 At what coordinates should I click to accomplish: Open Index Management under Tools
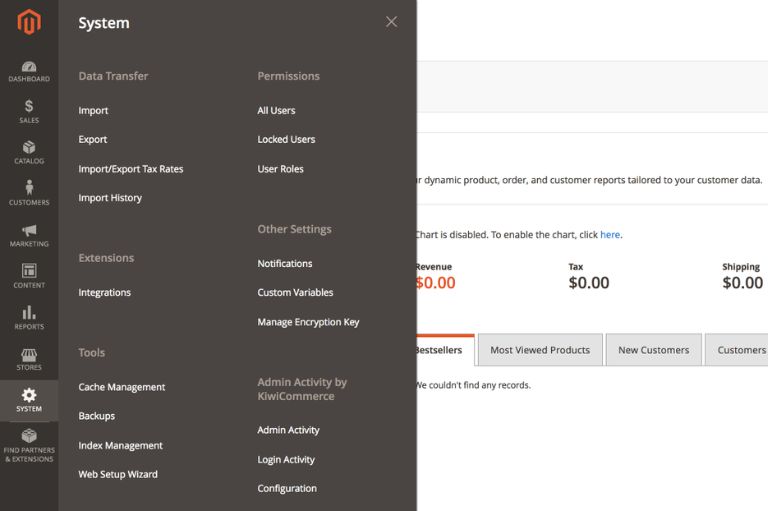tap(120, 446)
